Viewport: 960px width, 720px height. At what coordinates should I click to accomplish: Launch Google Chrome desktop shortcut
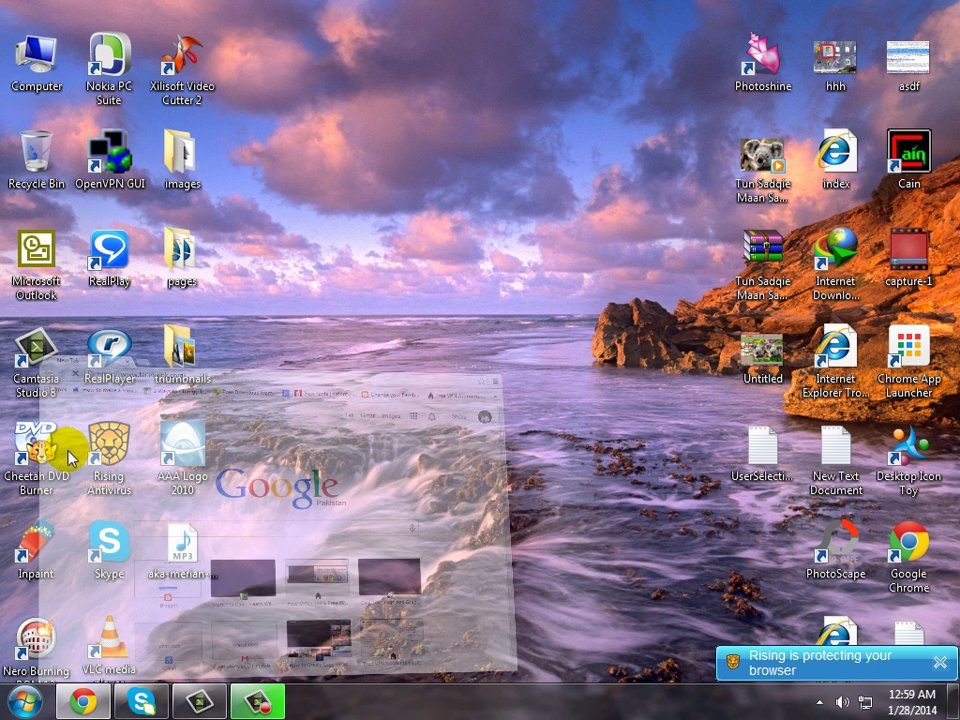[x=909, y=557]
